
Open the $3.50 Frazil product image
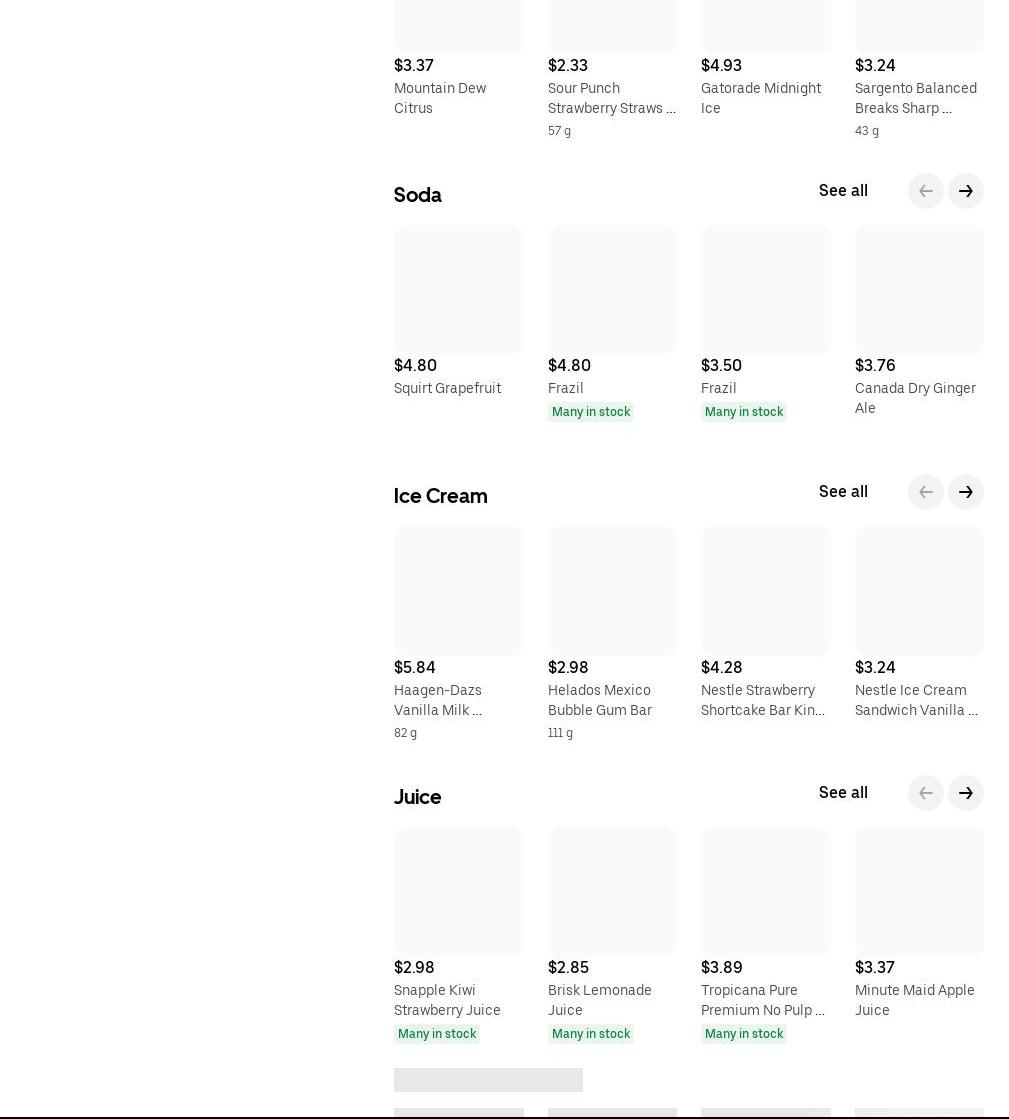[766, 290]
